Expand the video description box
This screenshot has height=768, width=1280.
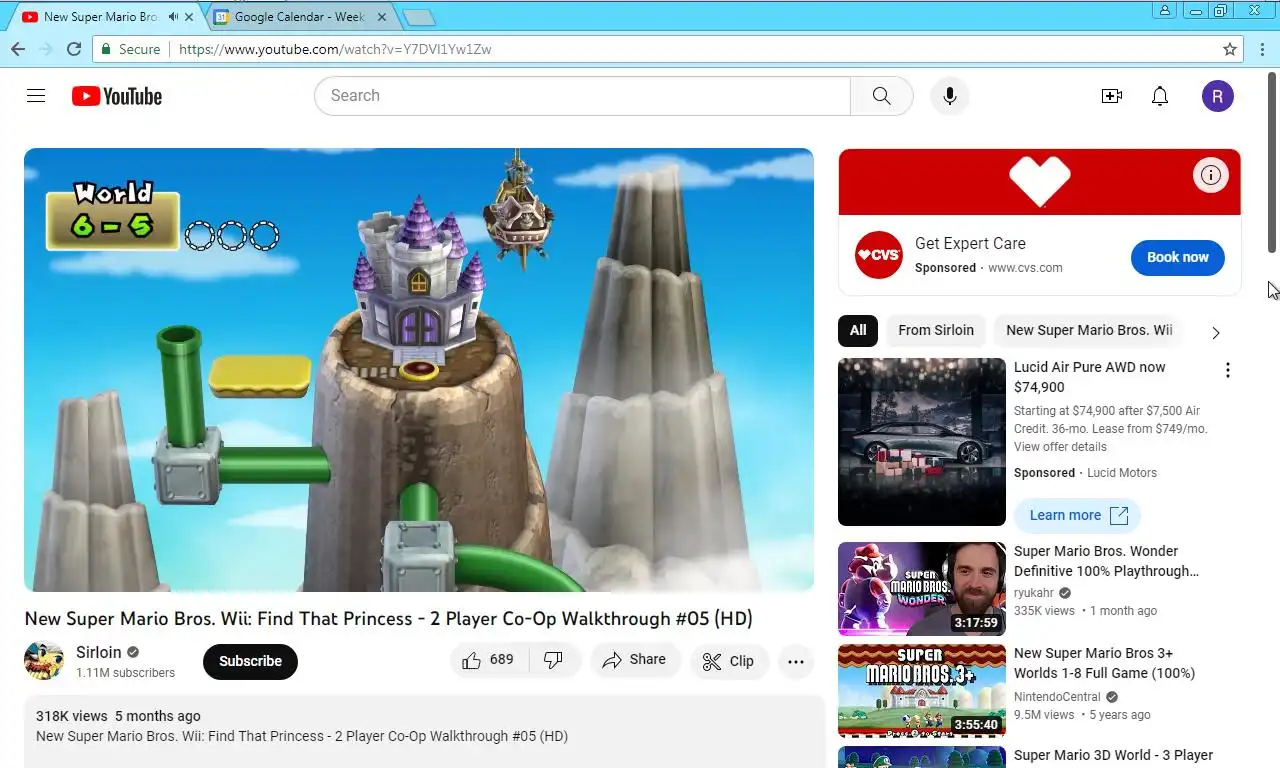pos(425,732)
